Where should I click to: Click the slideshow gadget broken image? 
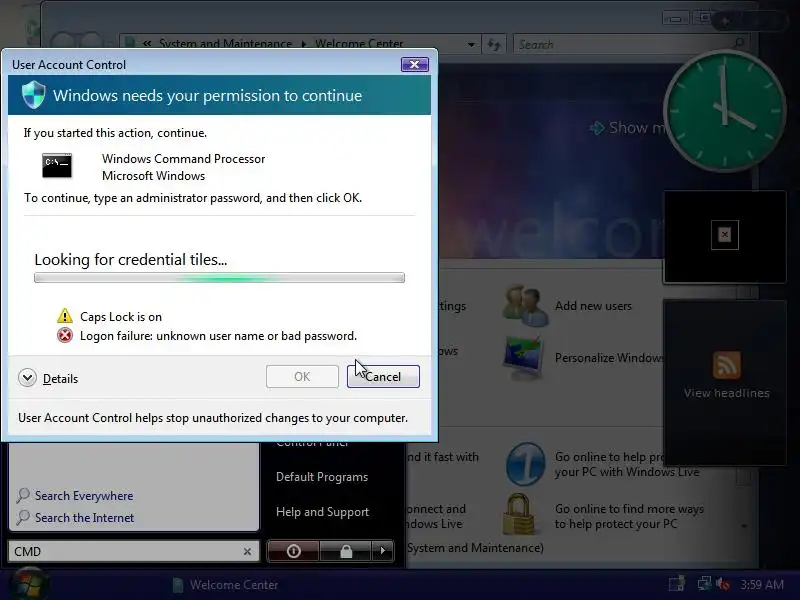[724, 235]
